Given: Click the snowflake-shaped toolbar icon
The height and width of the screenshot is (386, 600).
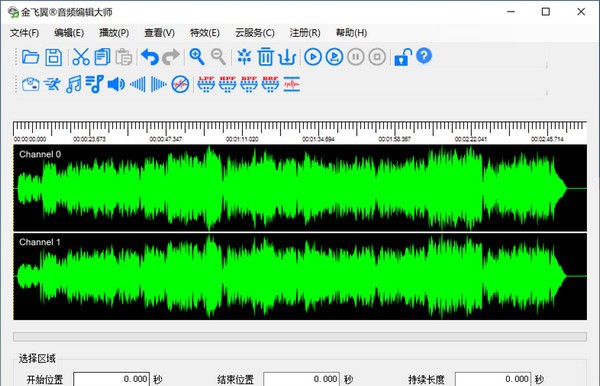Looking at the screenshot, I should pyautogui.click(x=244, y=57).
